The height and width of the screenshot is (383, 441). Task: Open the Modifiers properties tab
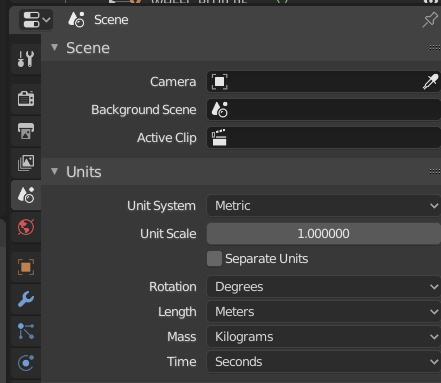coord(26,299)
